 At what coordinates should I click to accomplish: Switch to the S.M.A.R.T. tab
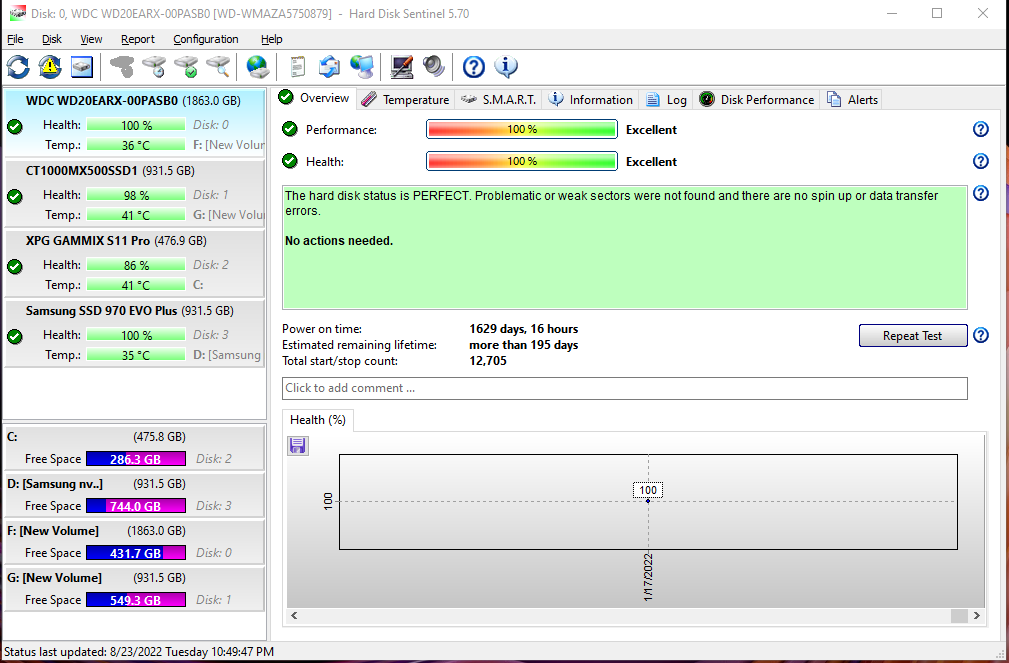(x=499, y=100)
